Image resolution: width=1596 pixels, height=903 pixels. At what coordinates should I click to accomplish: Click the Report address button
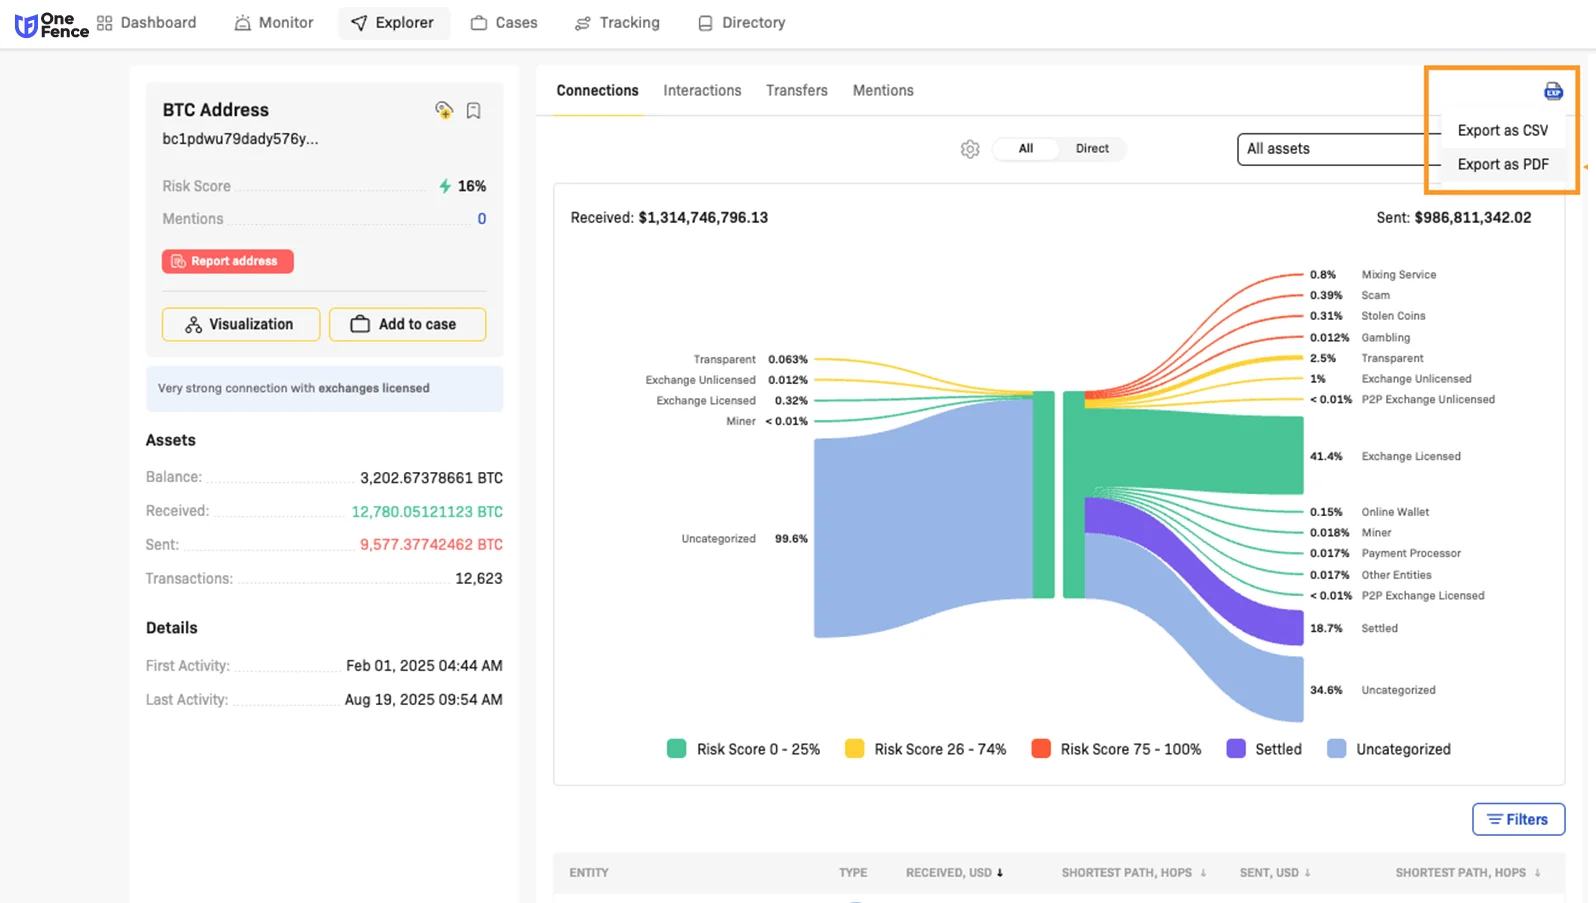tap(228, 261)
